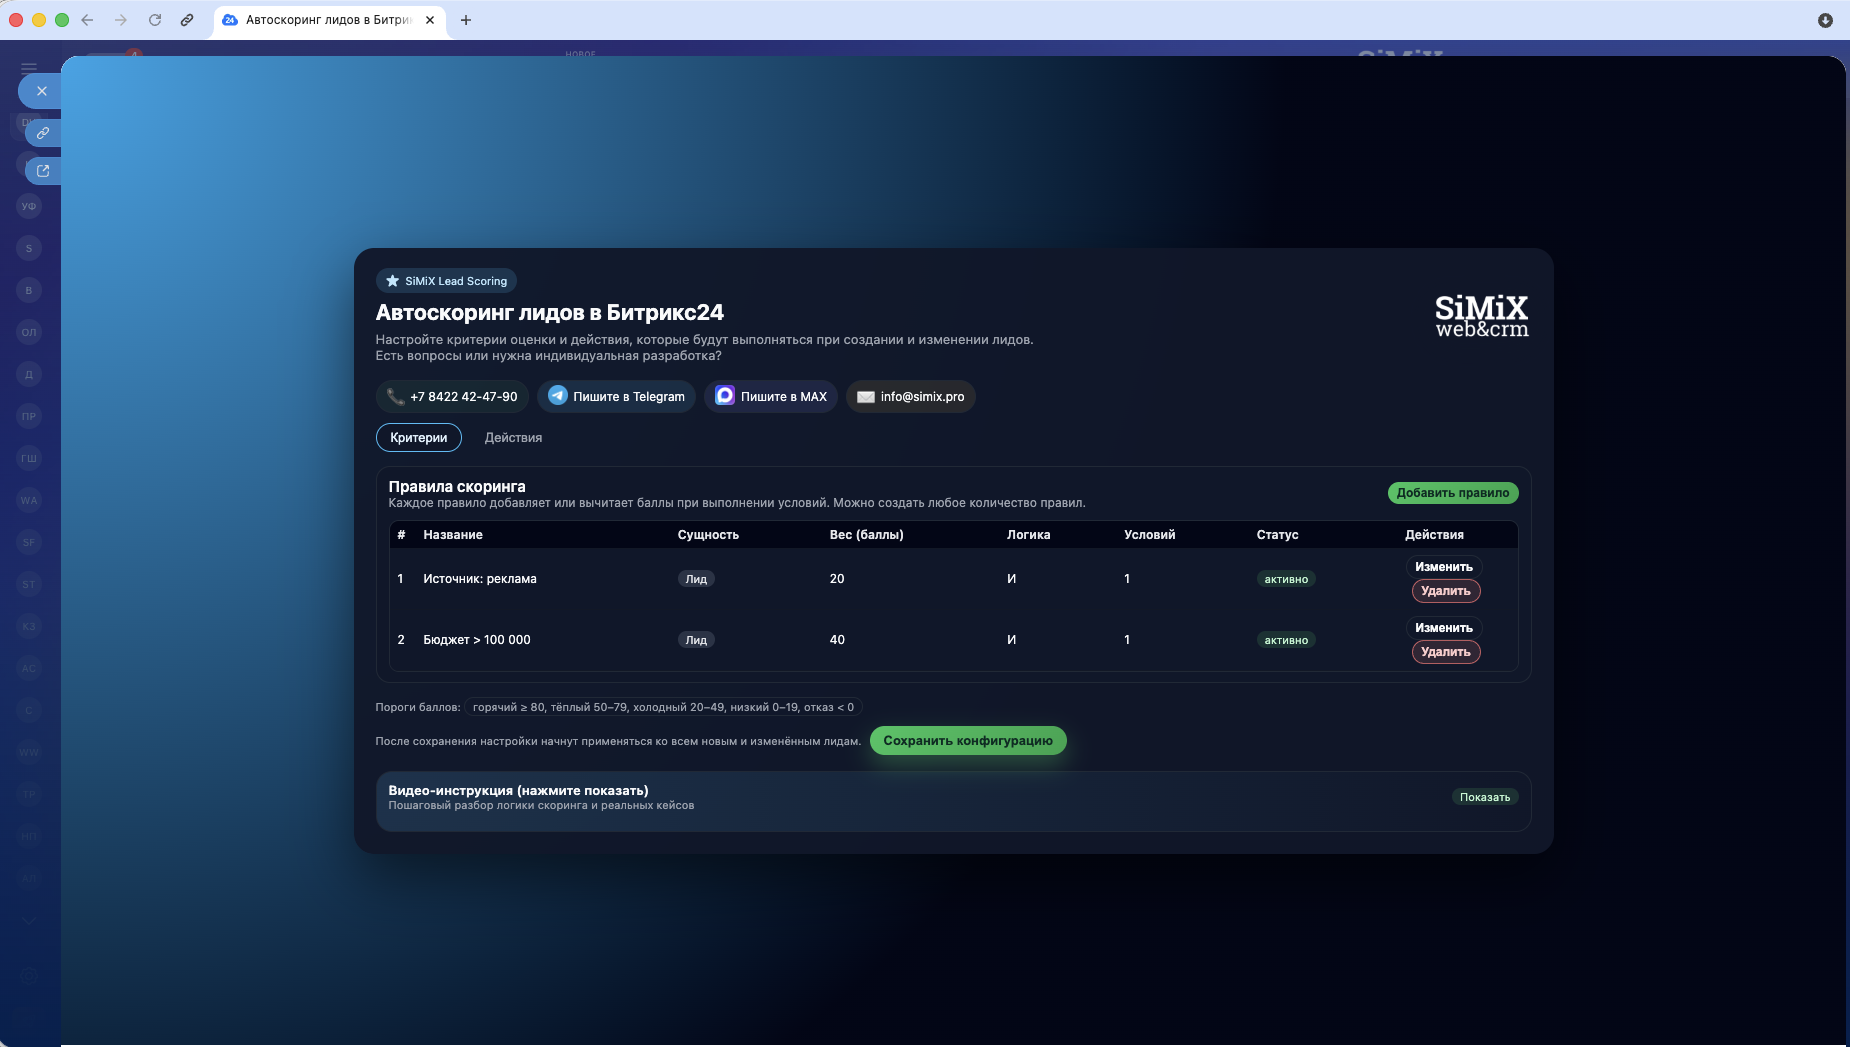This screenshot has width=1850, height=1047.
Task: Open Пишите в Telegram contact link
Action: [616, 397]
